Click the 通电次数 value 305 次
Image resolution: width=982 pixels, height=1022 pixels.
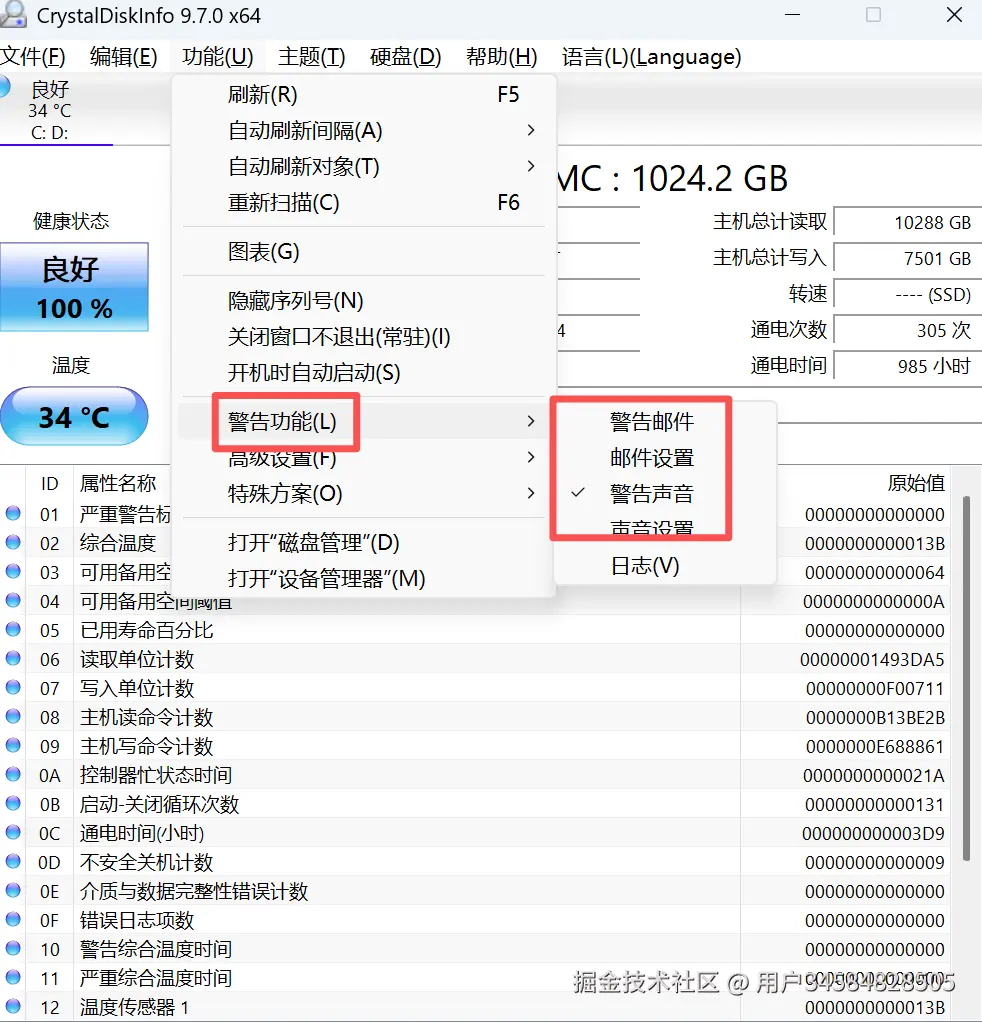click(906, 330)
